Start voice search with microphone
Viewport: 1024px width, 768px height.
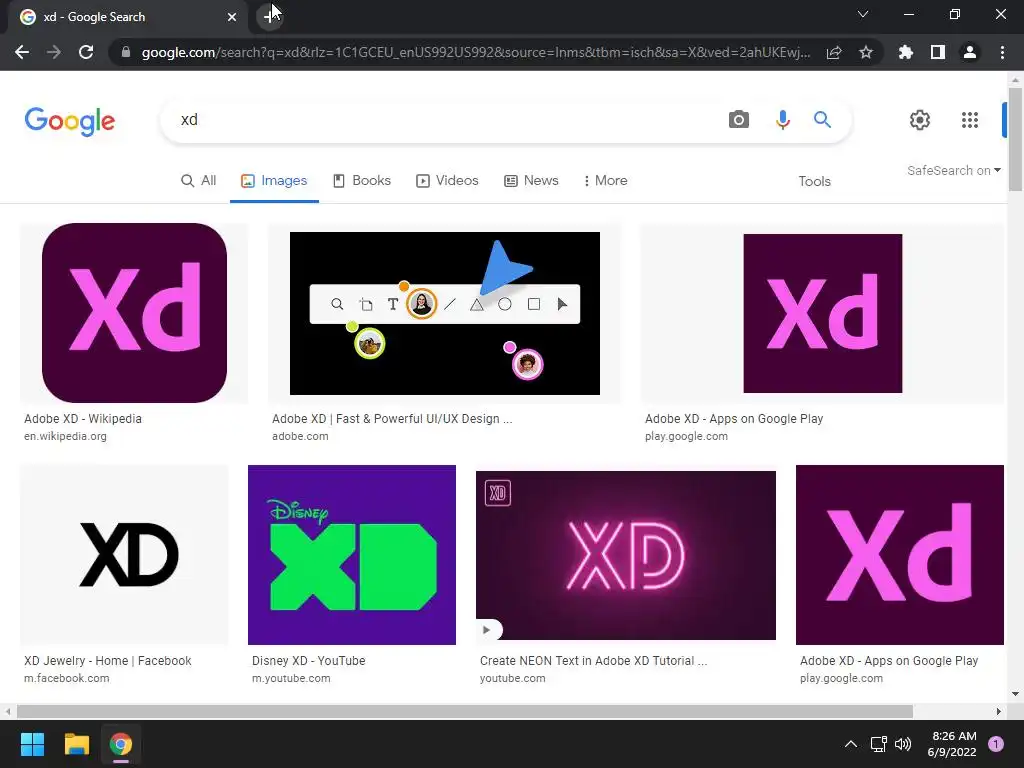tap(782, 120)
